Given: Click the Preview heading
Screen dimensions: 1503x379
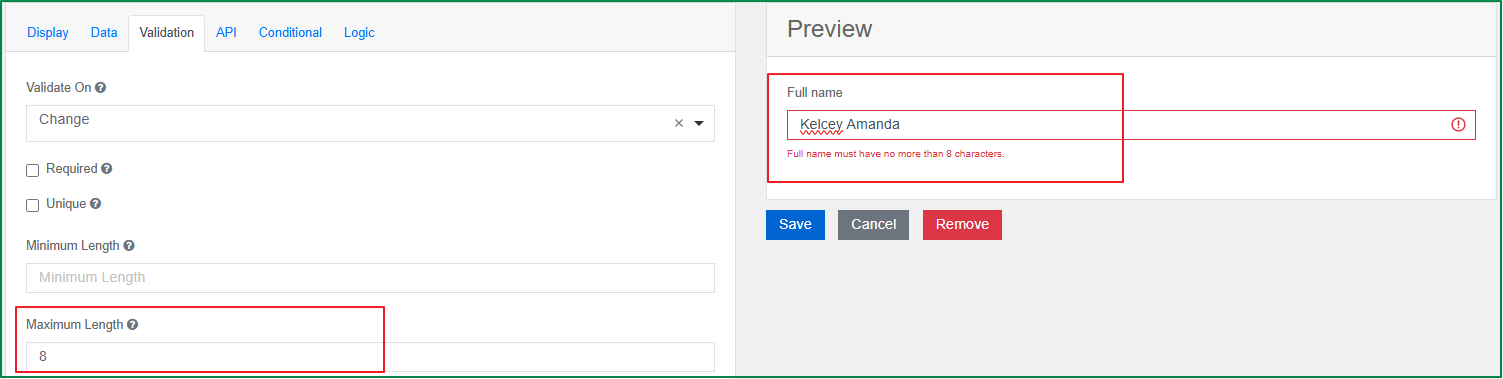Looking at the screenshot, I should tap(829, 29).
